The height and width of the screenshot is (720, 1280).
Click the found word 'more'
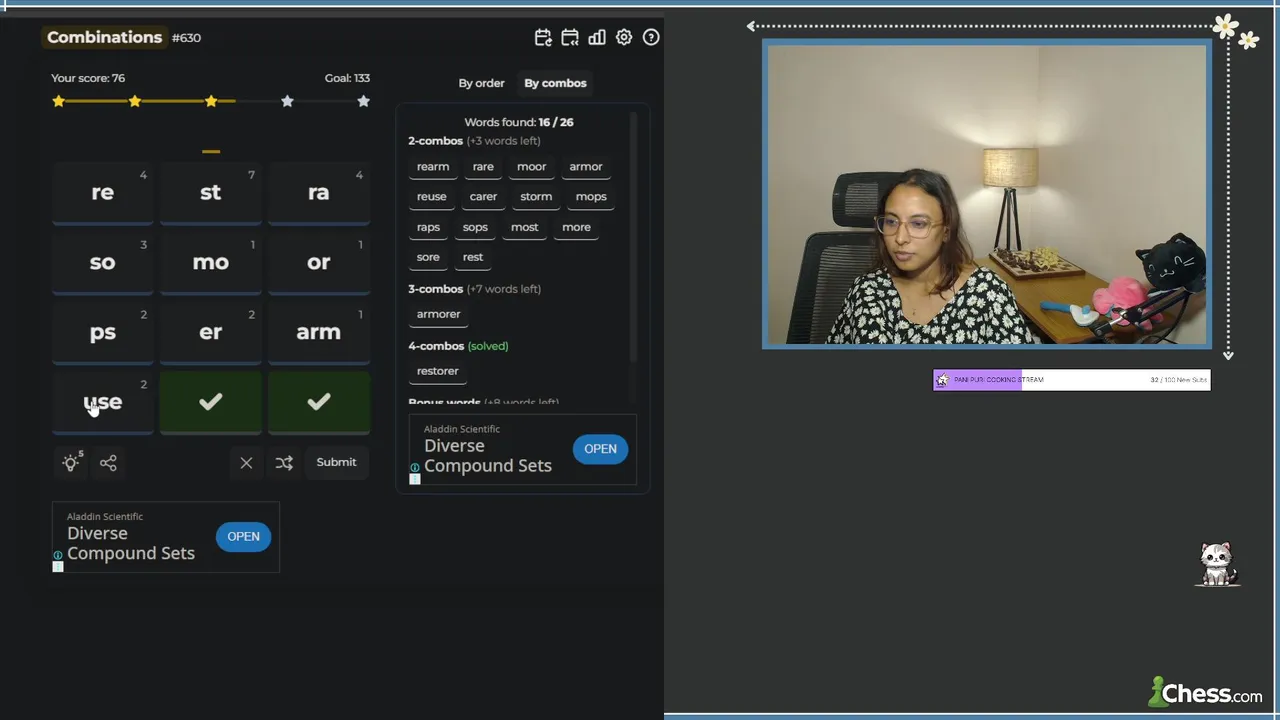click(576, 227)
